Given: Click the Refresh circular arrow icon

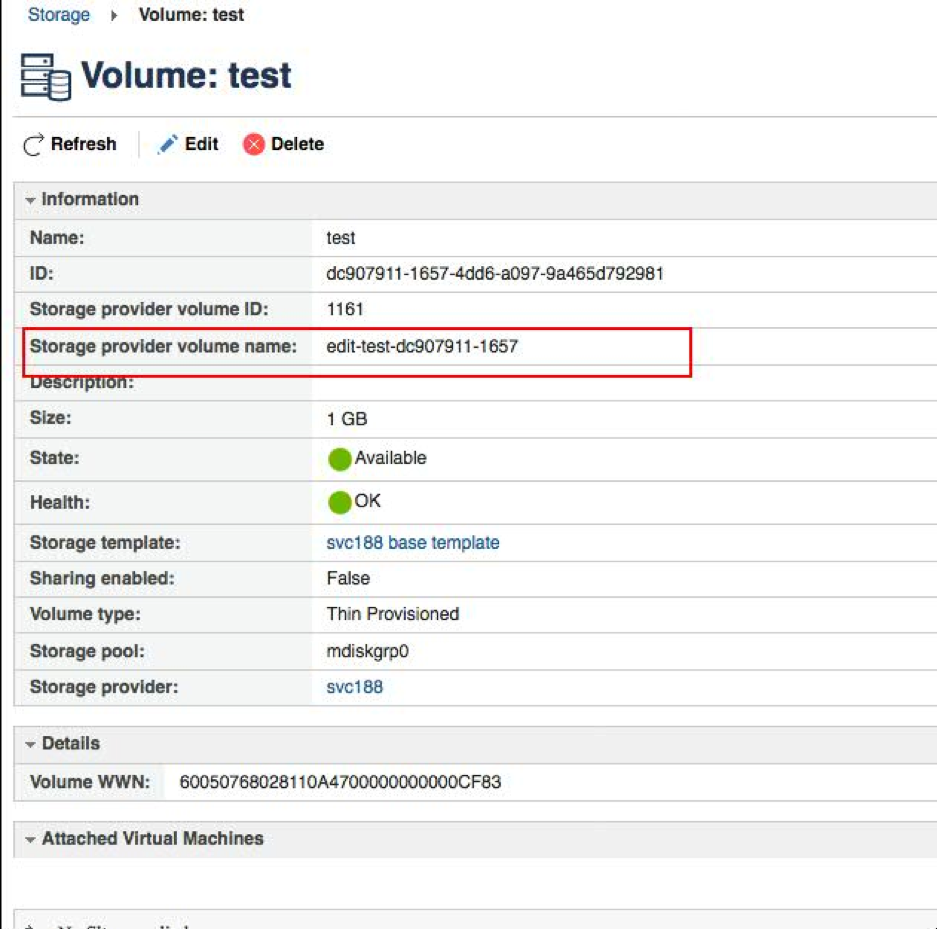Looking at the screenshot, I should (x=33, y=144).
